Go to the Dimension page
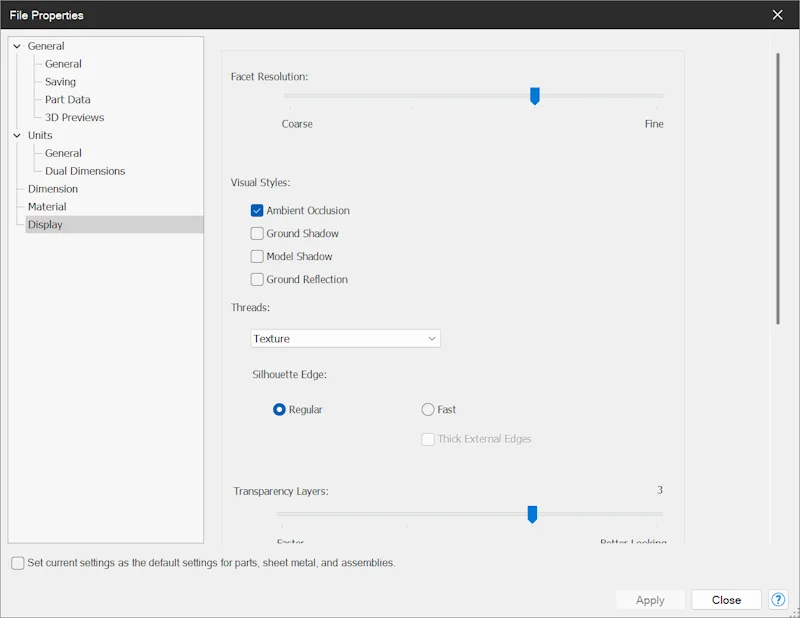This screenshot has height=618, width=800. coord(53,189)
